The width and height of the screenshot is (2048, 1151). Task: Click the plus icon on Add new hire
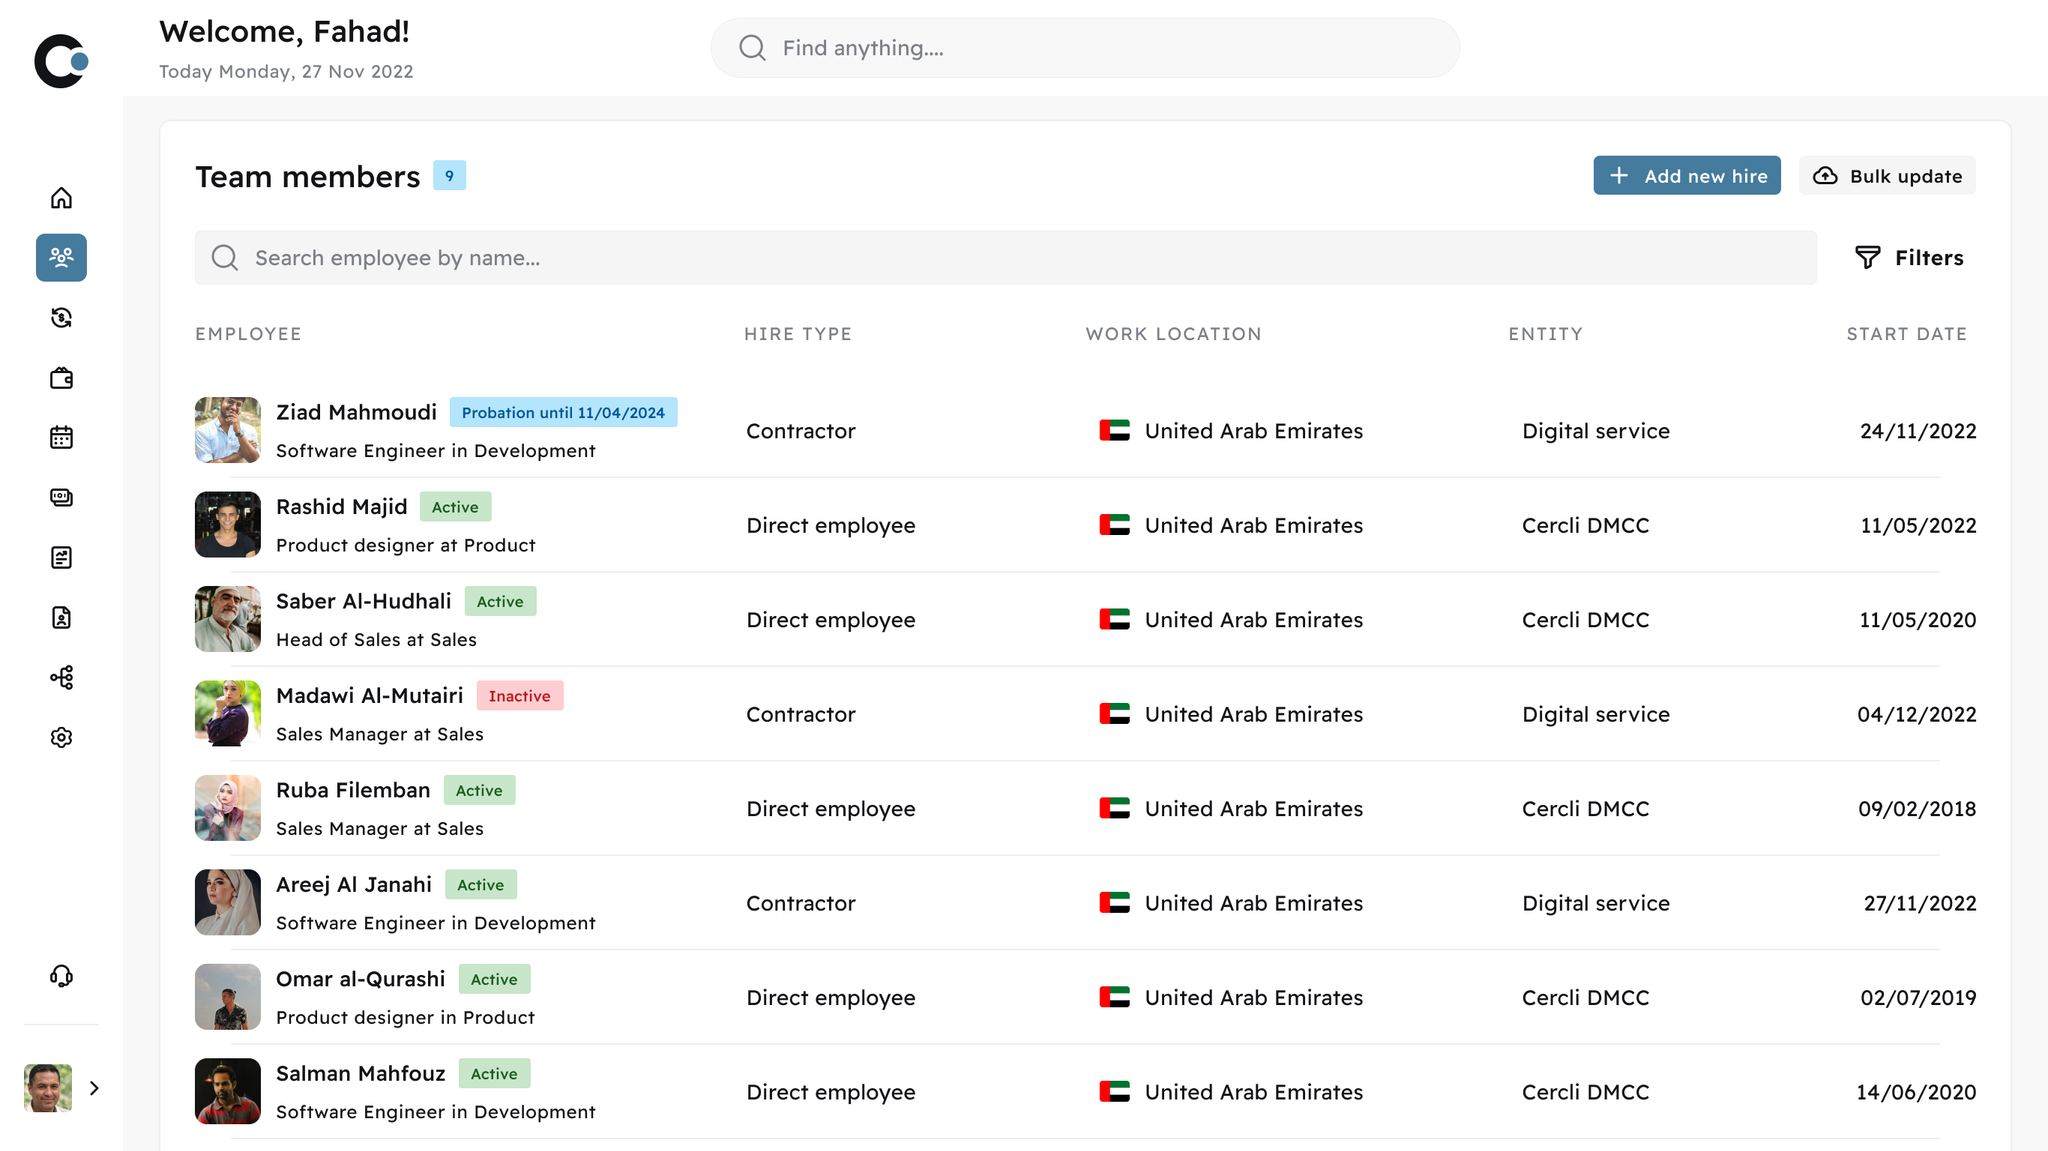pyautogui.click(x=1619, y=176)
